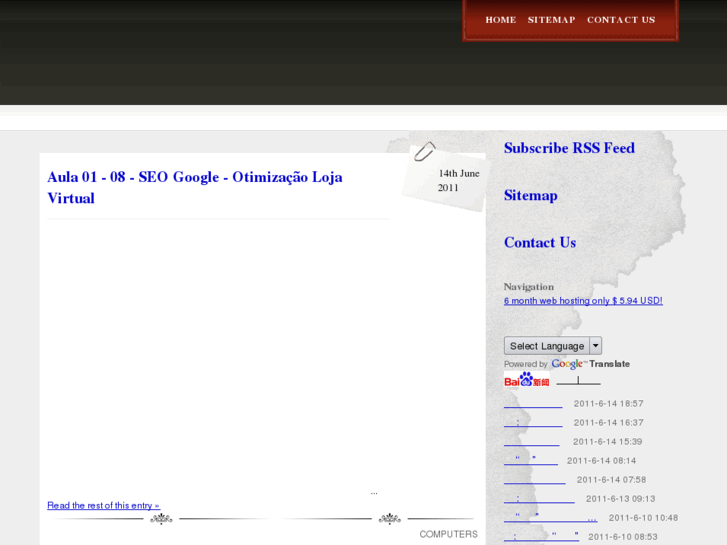
Task: Open the news item dated 2011-6-14 16:37
Action: (x=533, y=423)
